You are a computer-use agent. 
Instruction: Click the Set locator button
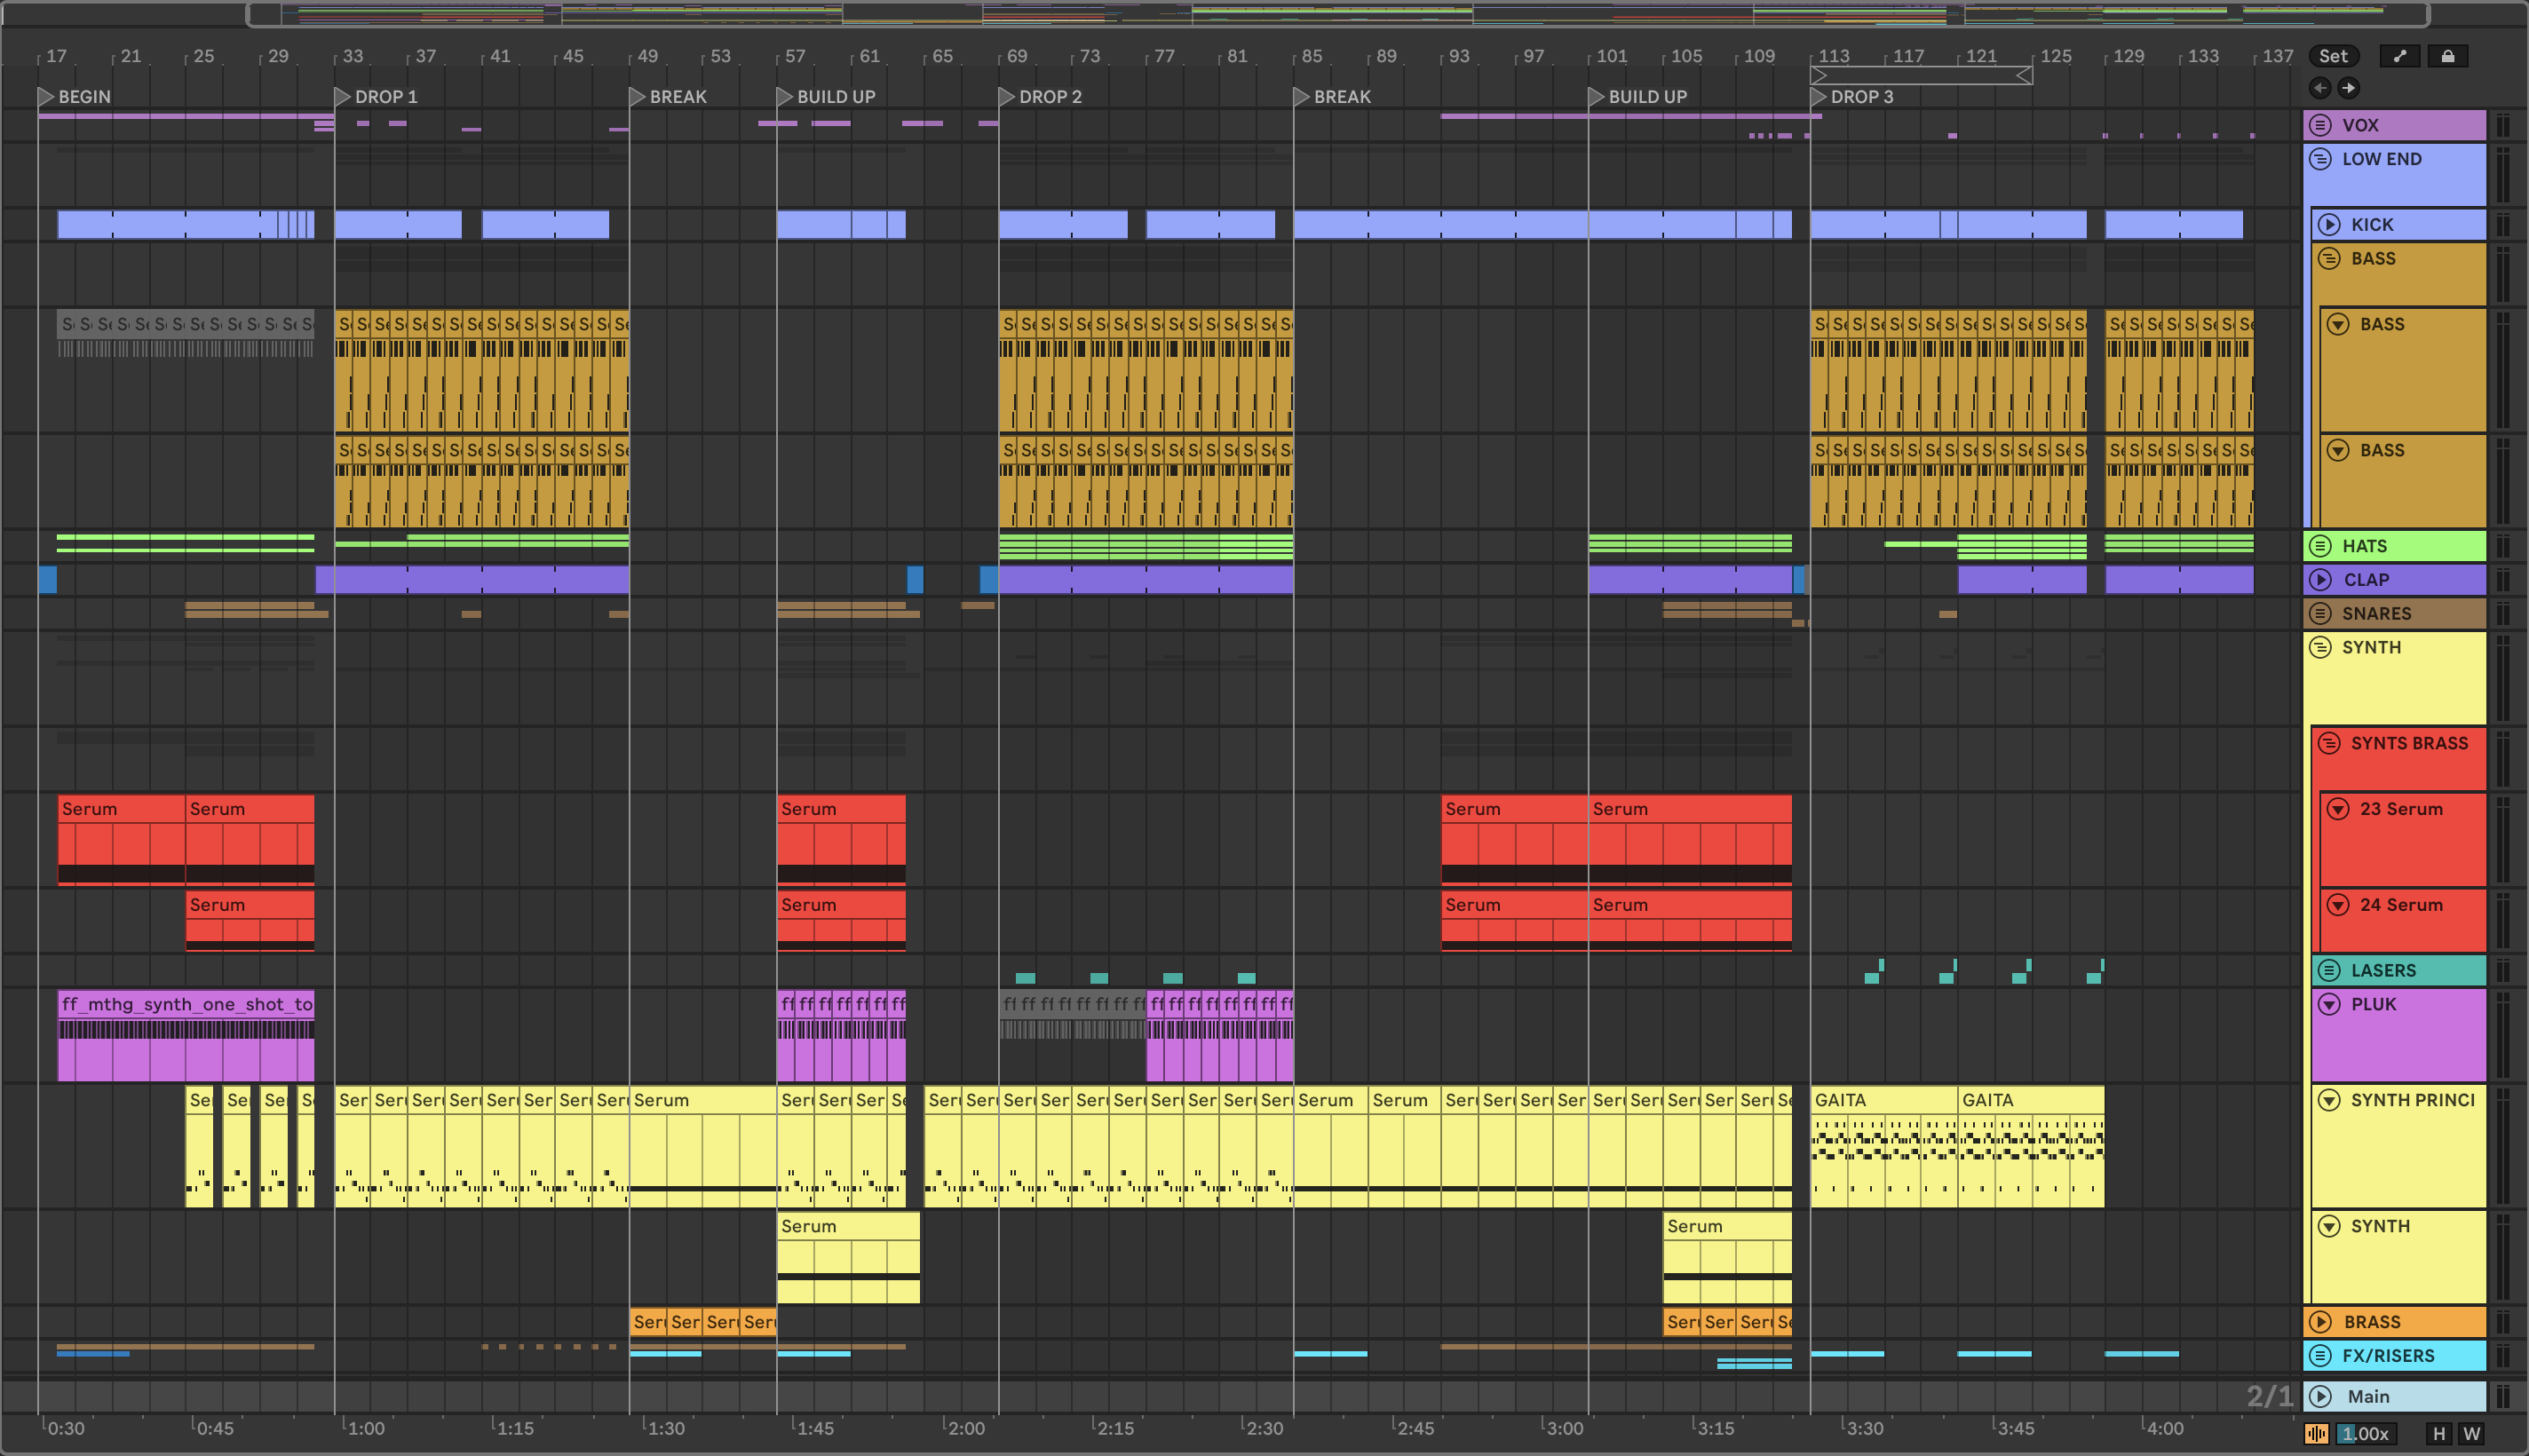(2332, 56)
